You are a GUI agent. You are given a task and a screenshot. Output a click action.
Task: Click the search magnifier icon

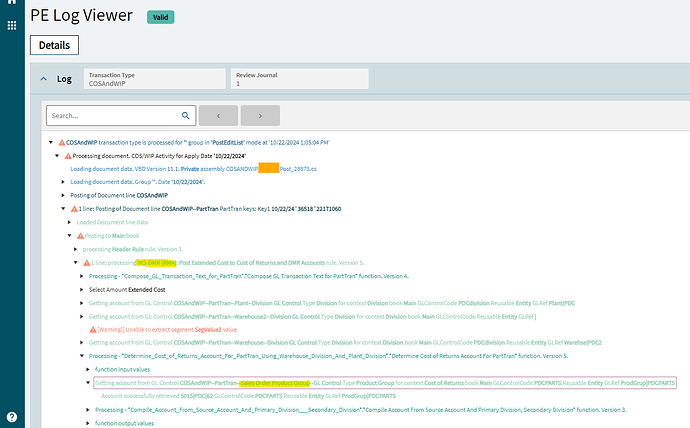coord(185,116)
